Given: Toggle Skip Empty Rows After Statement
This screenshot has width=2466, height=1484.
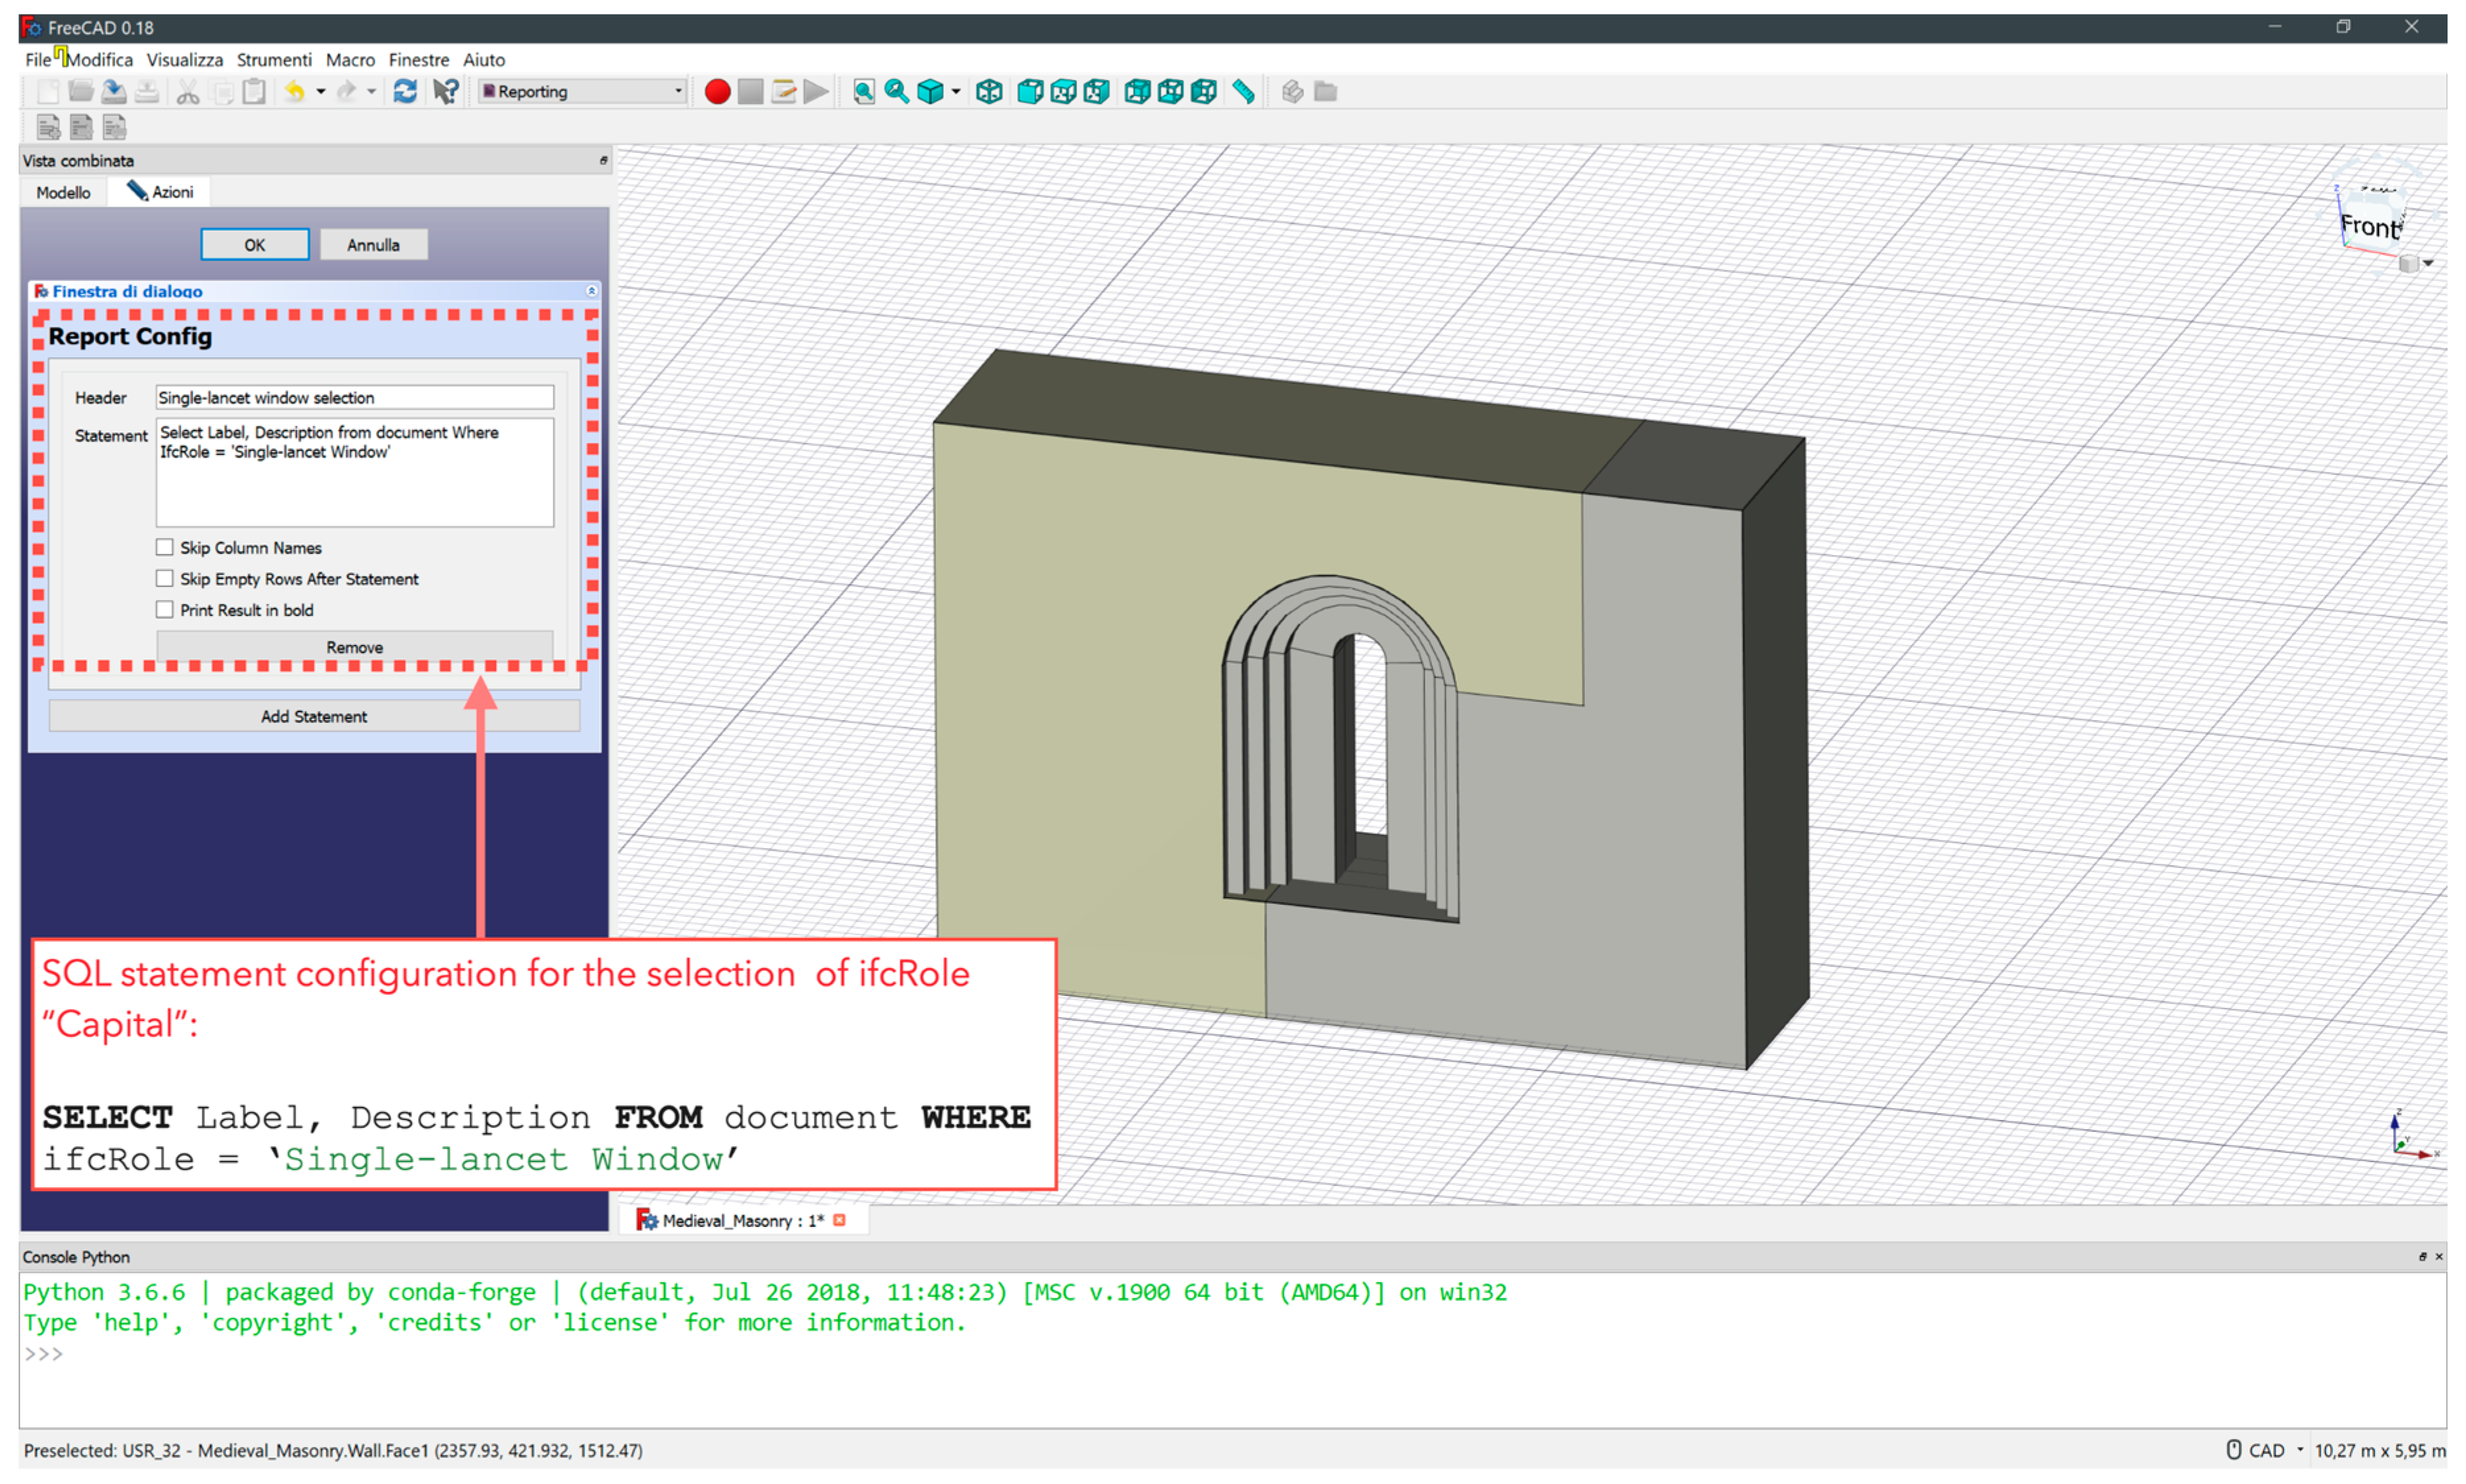Looking at the screenshot, I should (x=165, y=578).
